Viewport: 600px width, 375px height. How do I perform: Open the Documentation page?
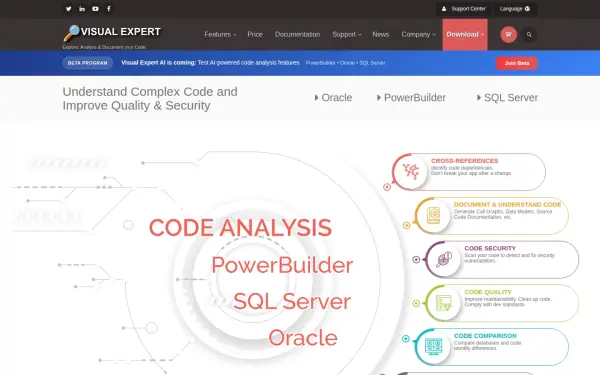pyautogui.click(x=297, y=34)
